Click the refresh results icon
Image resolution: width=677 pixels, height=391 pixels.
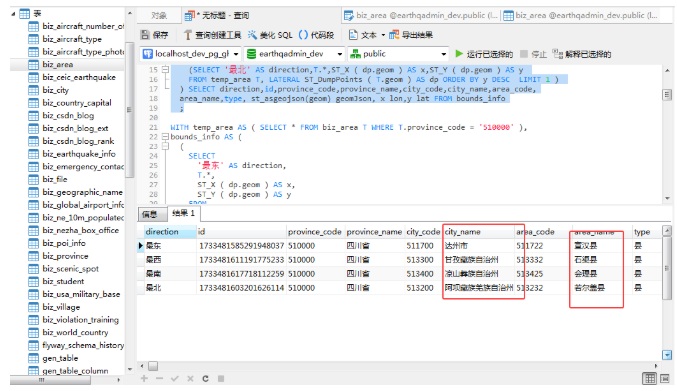point(205,378)
